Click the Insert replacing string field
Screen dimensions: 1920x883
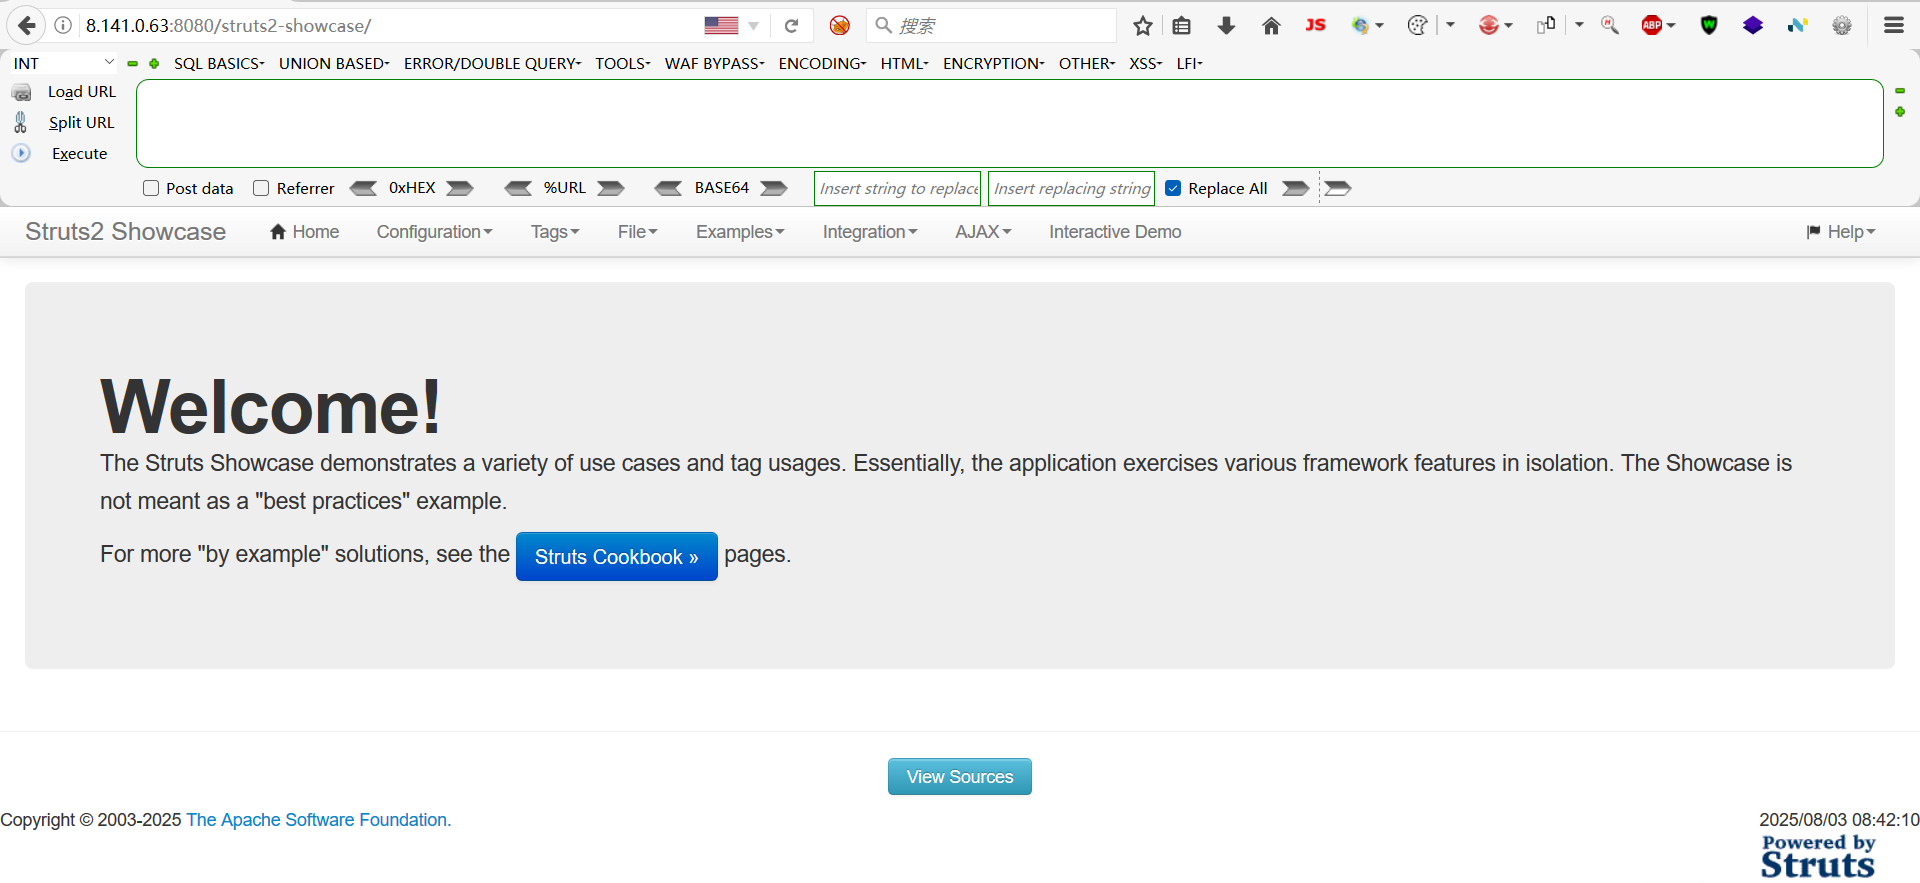(1071, 188)
